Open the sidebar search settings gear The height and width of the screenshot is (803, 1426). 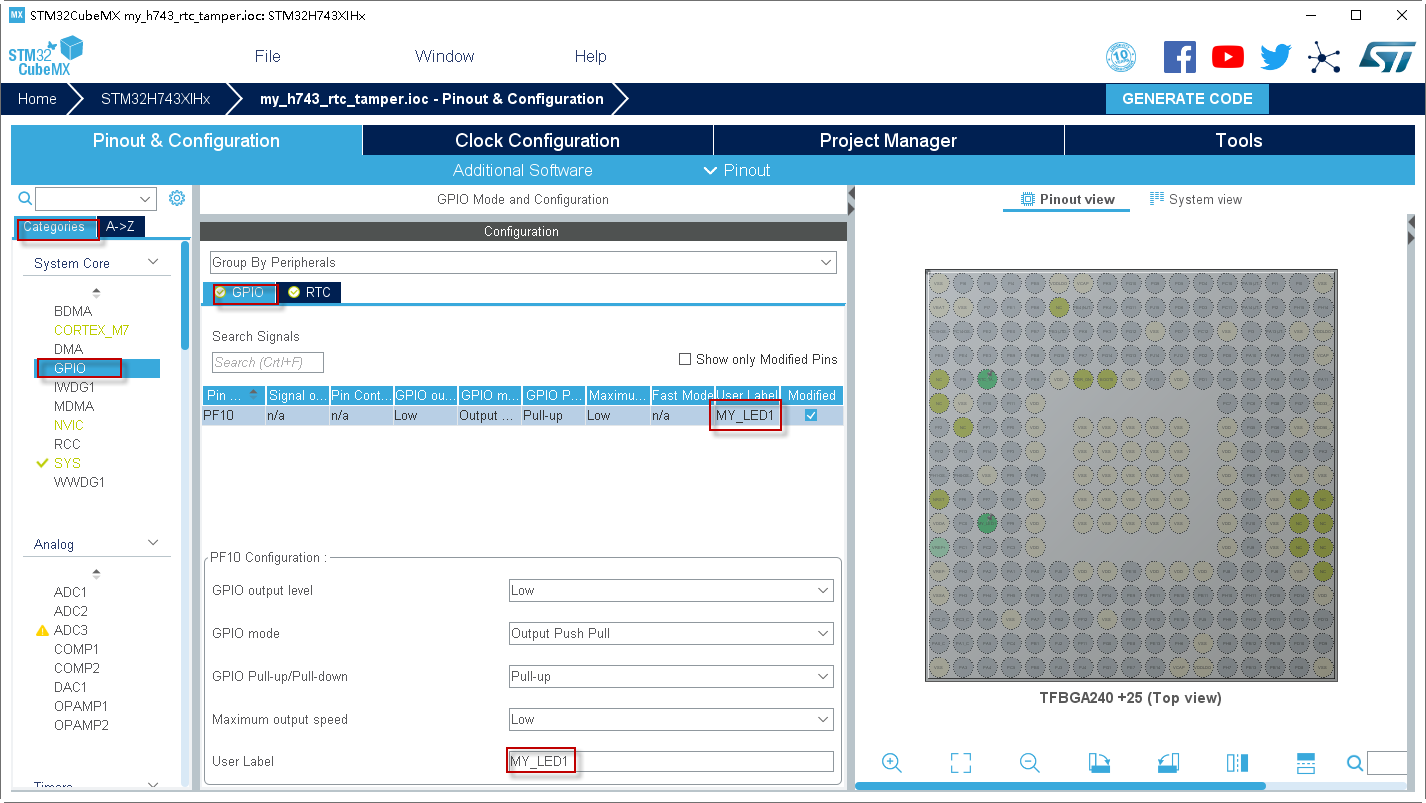click(x=177, y=198)
